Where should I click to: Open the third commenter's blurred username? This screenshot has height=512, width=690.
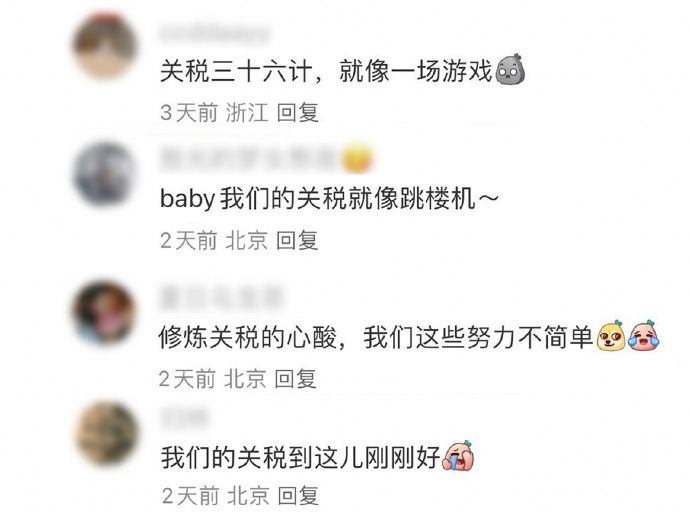tap(220, 296)
